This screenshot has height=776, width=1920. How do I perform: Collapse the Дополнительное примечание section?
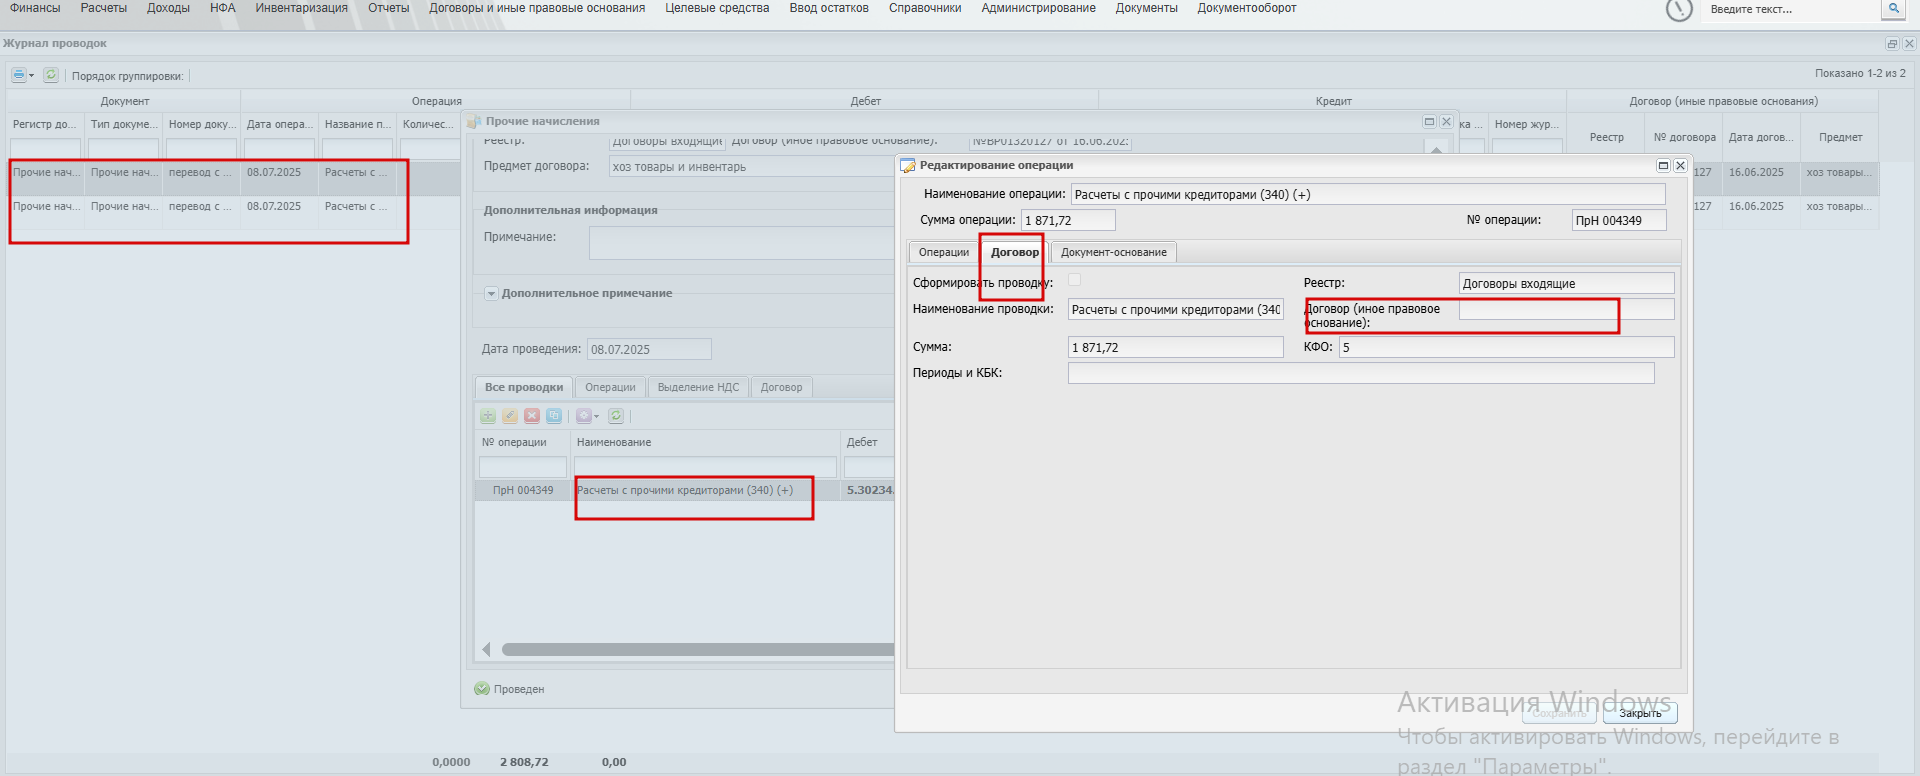tap(491, 294)
